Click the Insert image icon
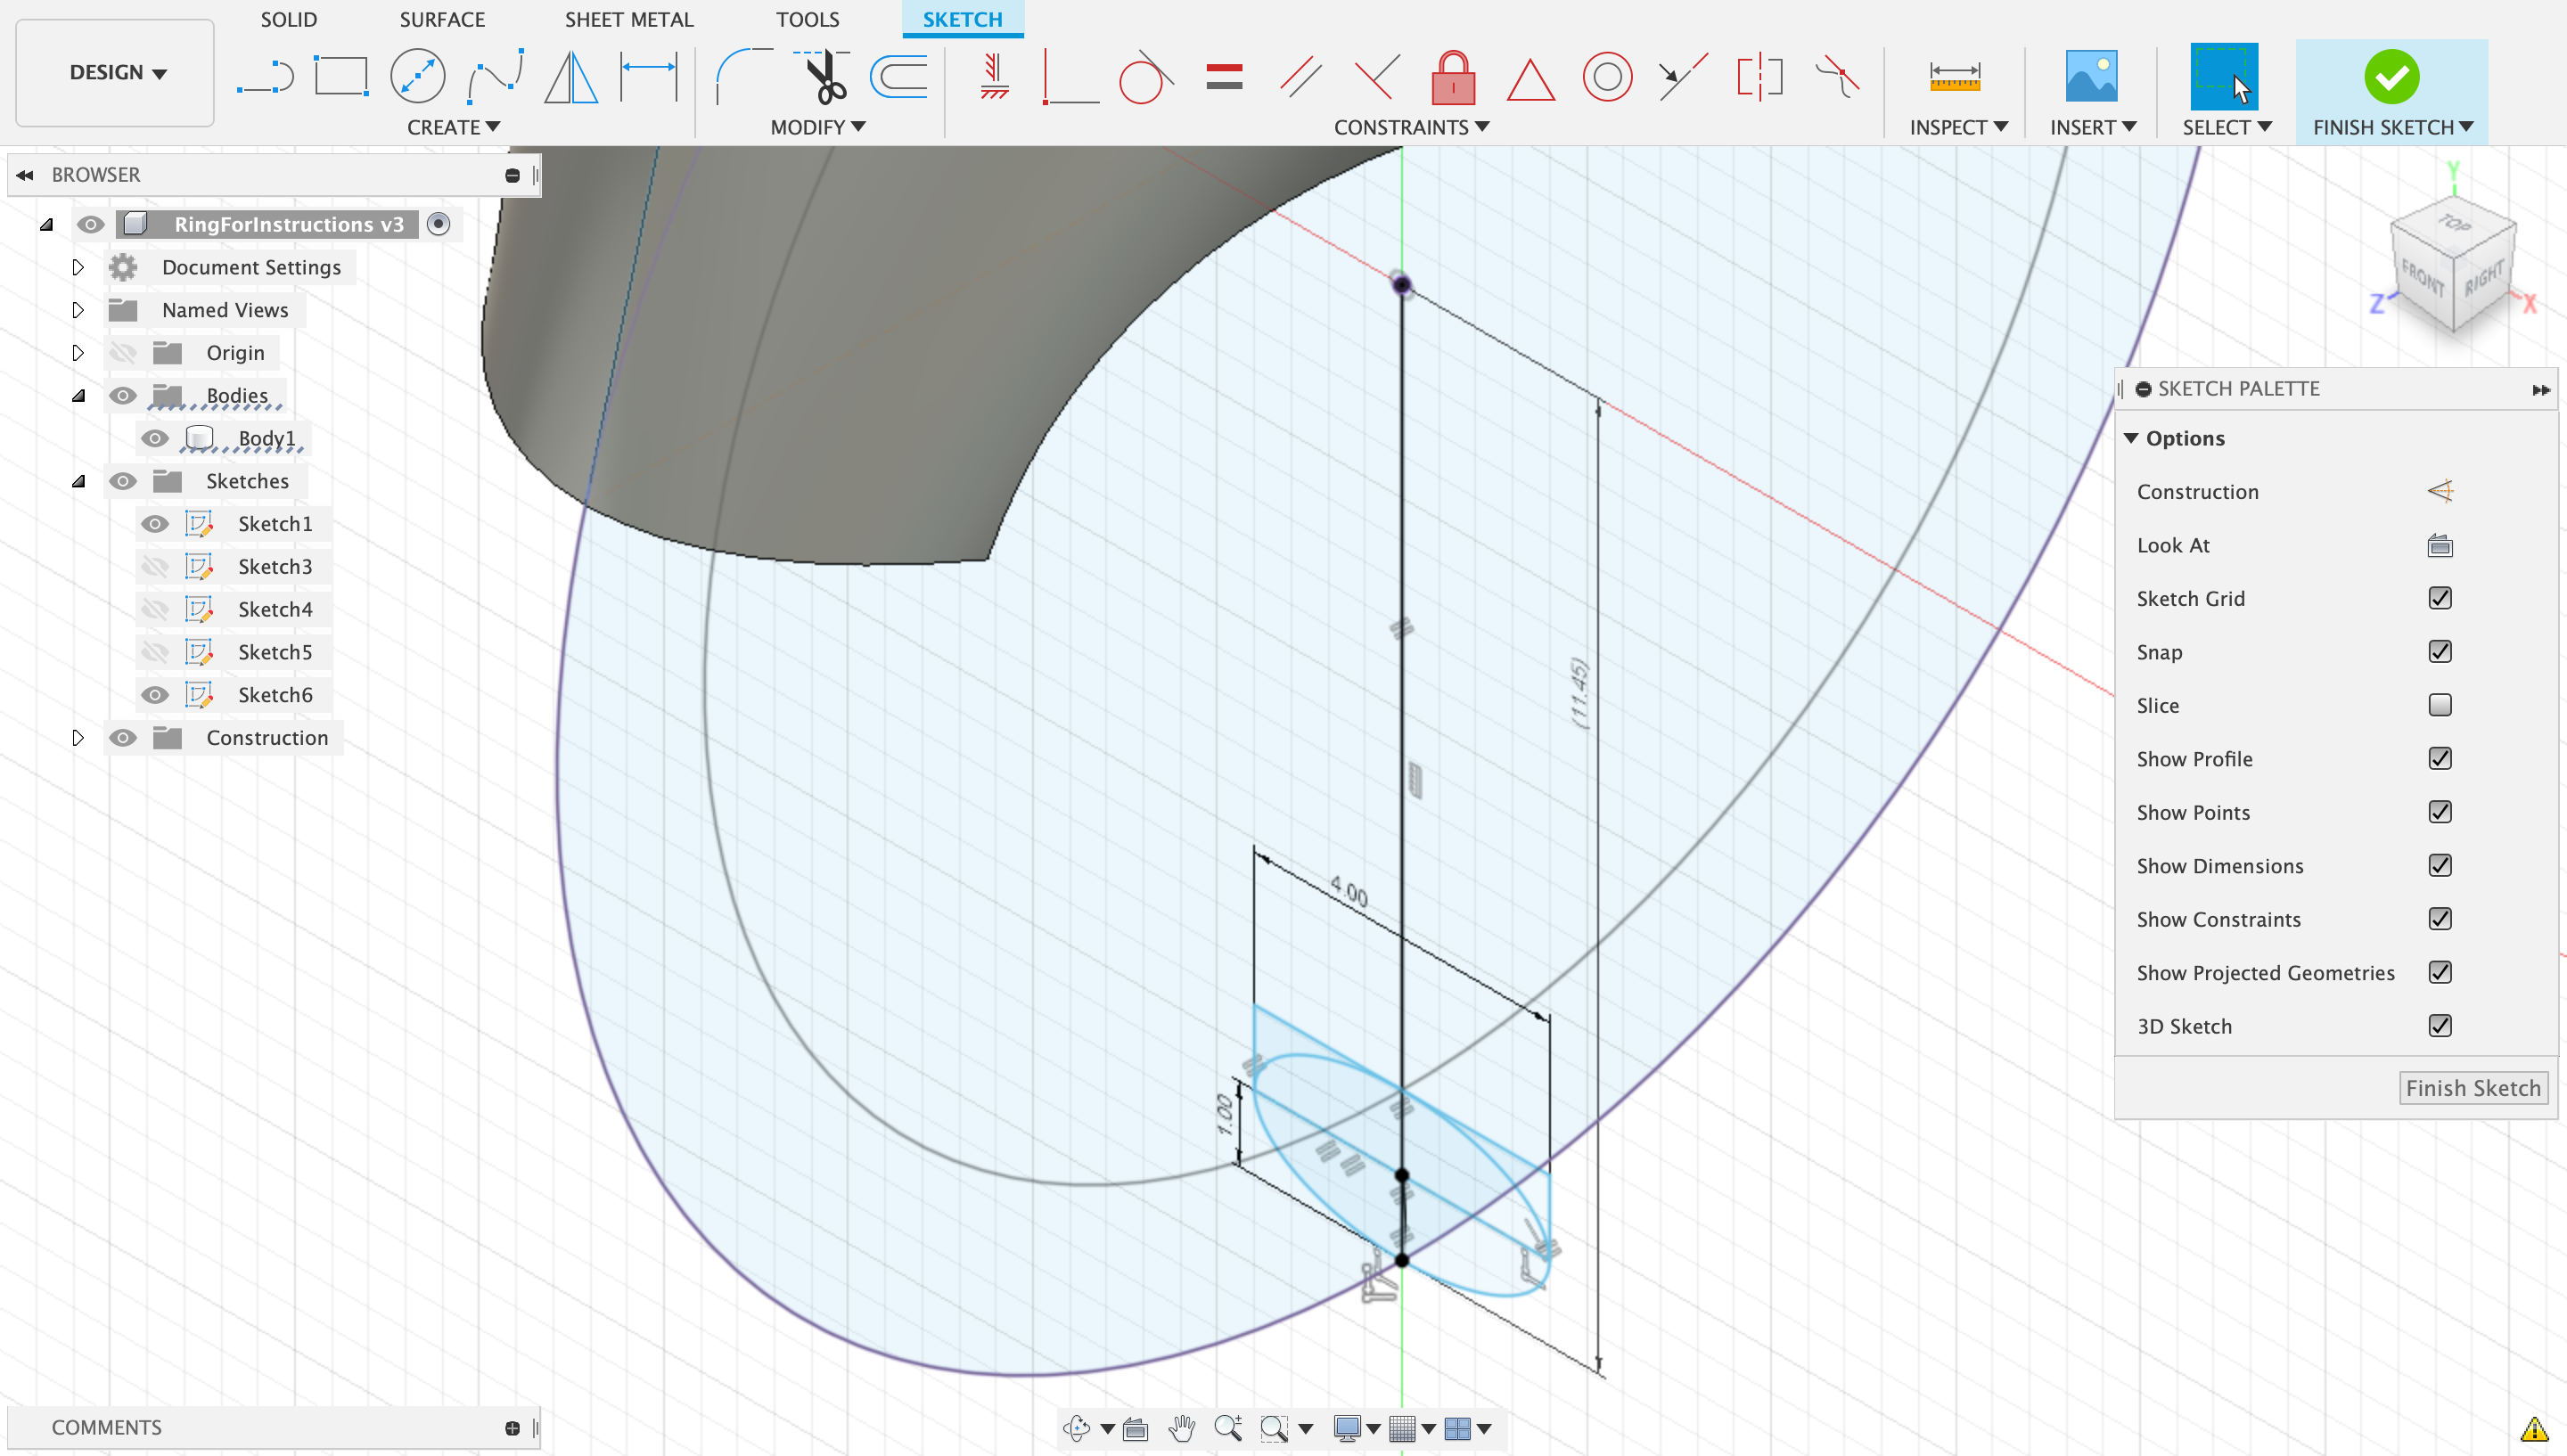Image resolution: width=2567 pixels, height=1456 pixels. pos(2091,77)
